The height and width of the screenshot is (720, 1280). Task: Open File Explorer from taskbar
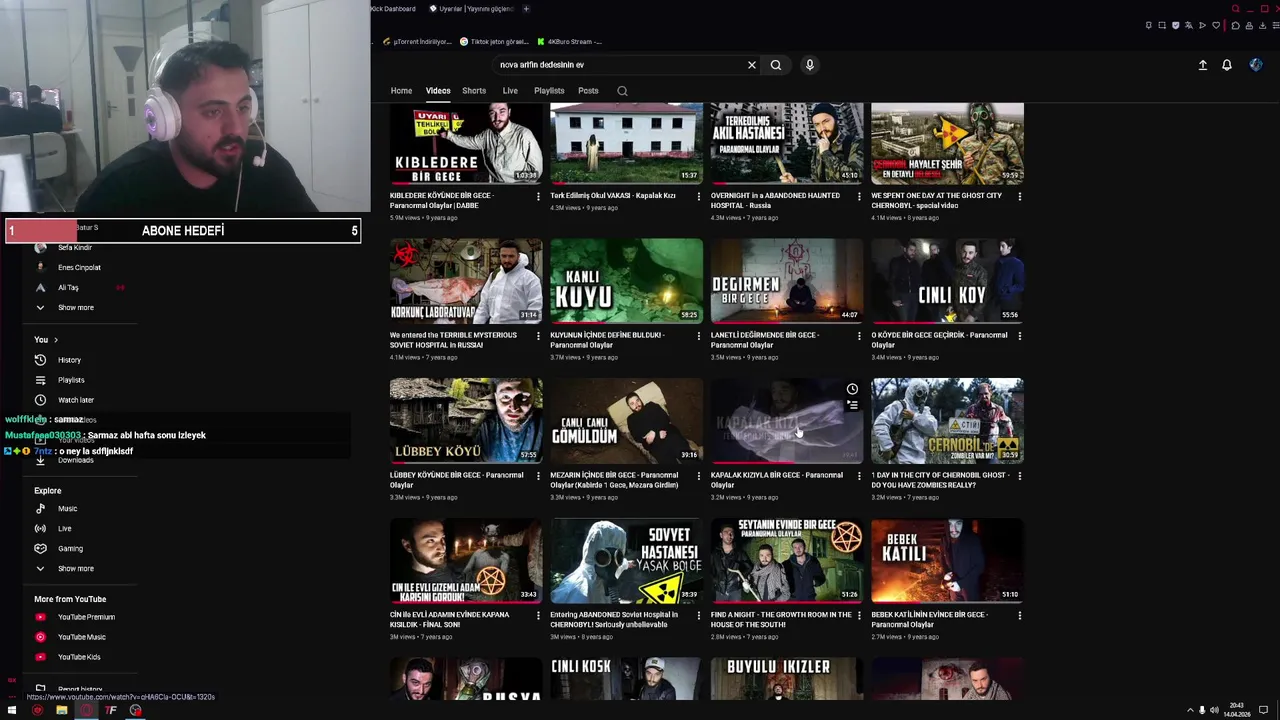[61, 710]
